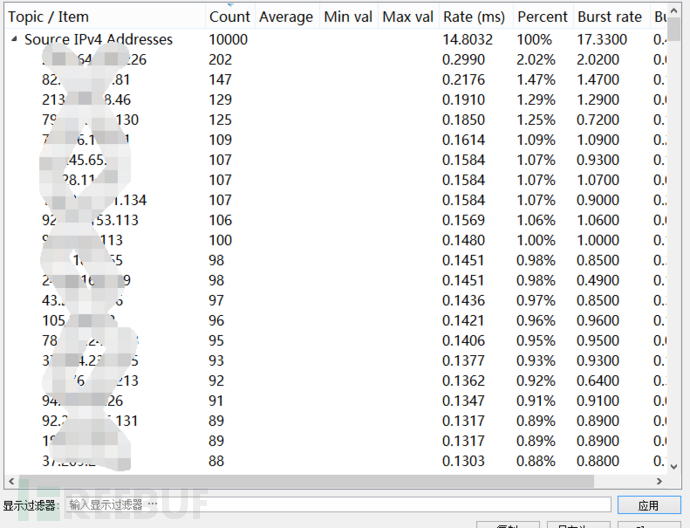Select the row with count 92
Viewport: 690px width, 528px height.
[x=336, y=381]
